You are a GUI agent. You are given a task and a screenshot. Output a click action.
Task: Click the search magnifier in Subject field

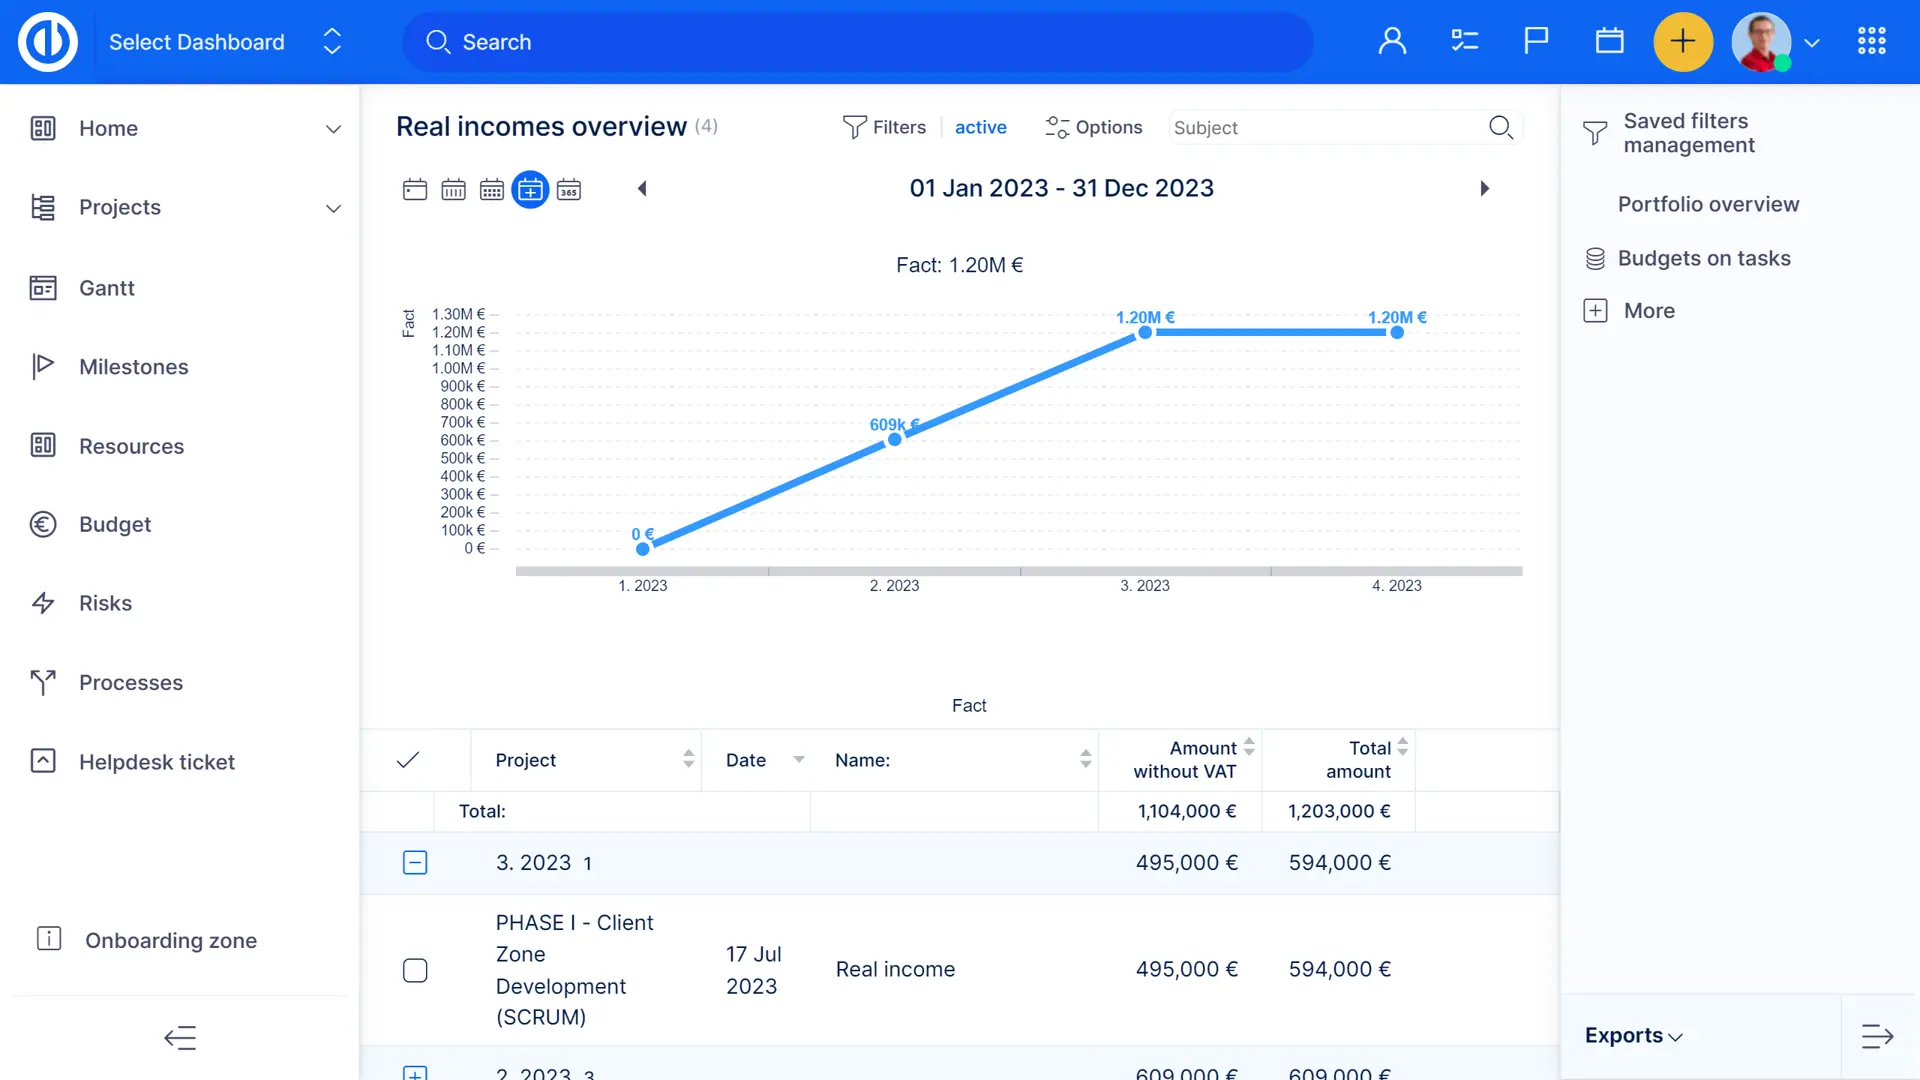click(x=1500, y=127)
